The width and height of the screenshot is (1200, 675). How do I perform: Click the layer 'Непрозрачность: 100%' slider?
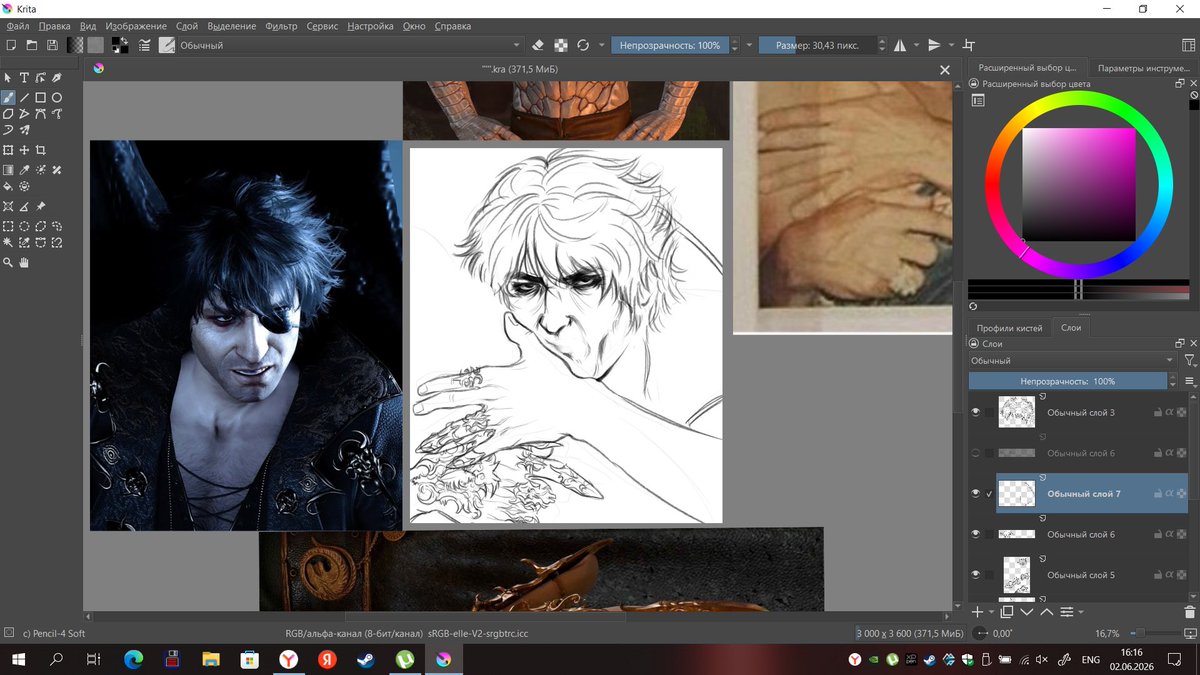(1067, 381)
